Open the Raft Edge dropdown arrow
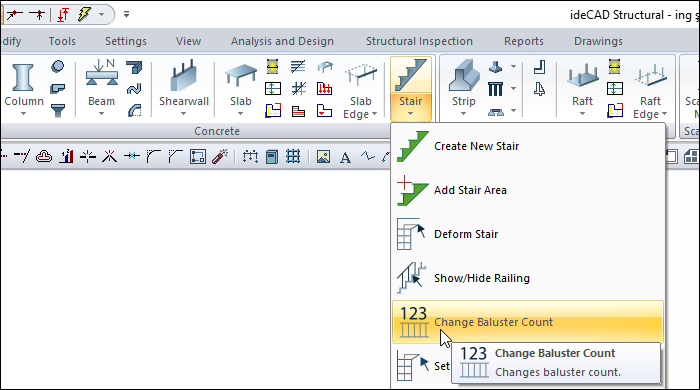The image size is (700, 390). pos(664,114)
